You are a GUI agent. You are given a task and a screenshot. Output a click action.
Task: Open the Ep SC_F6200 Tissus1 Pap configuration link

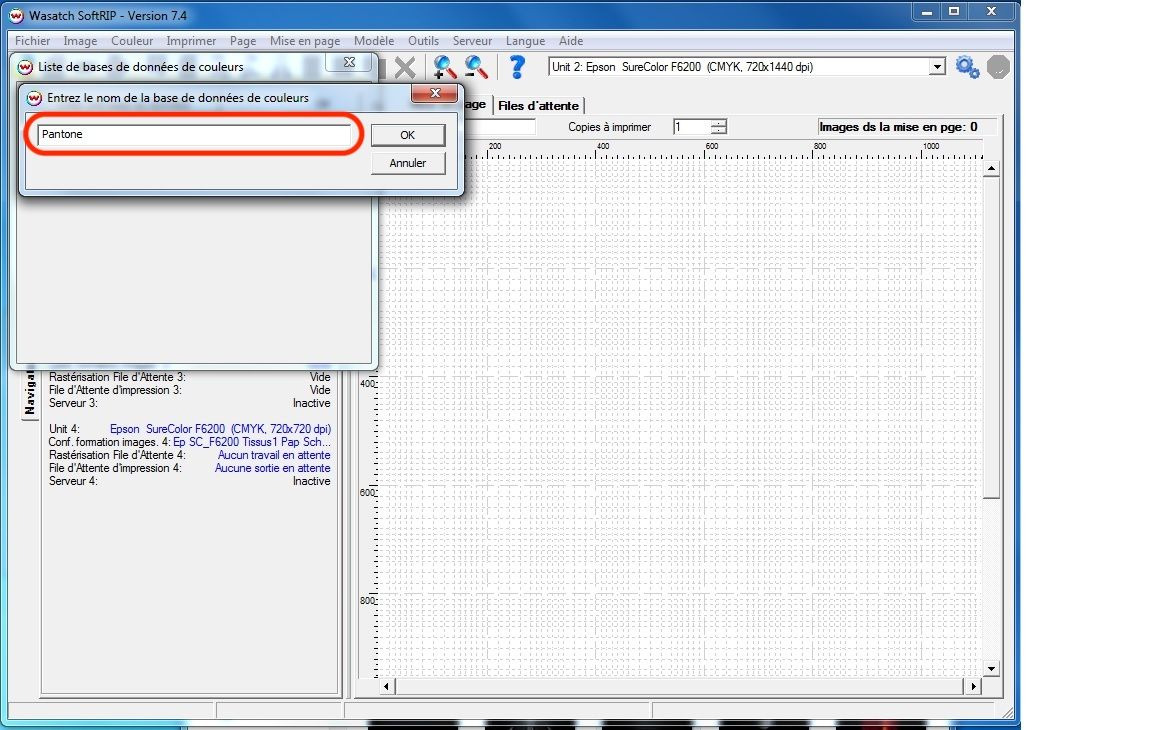[x=251, y=442]
